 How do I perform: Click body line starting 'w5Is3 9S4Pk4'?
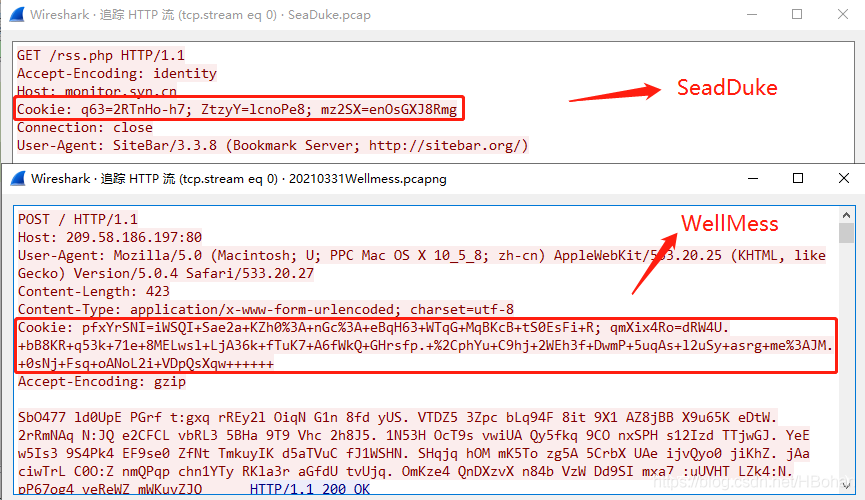point(413,454)
